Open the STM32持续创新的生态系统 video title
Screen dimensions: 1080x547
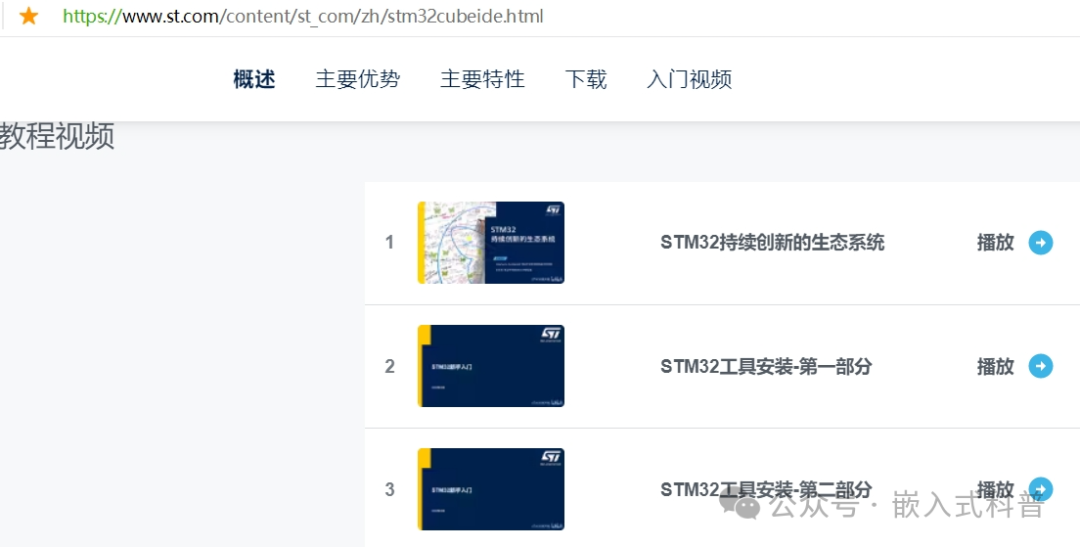coord(772,242)
